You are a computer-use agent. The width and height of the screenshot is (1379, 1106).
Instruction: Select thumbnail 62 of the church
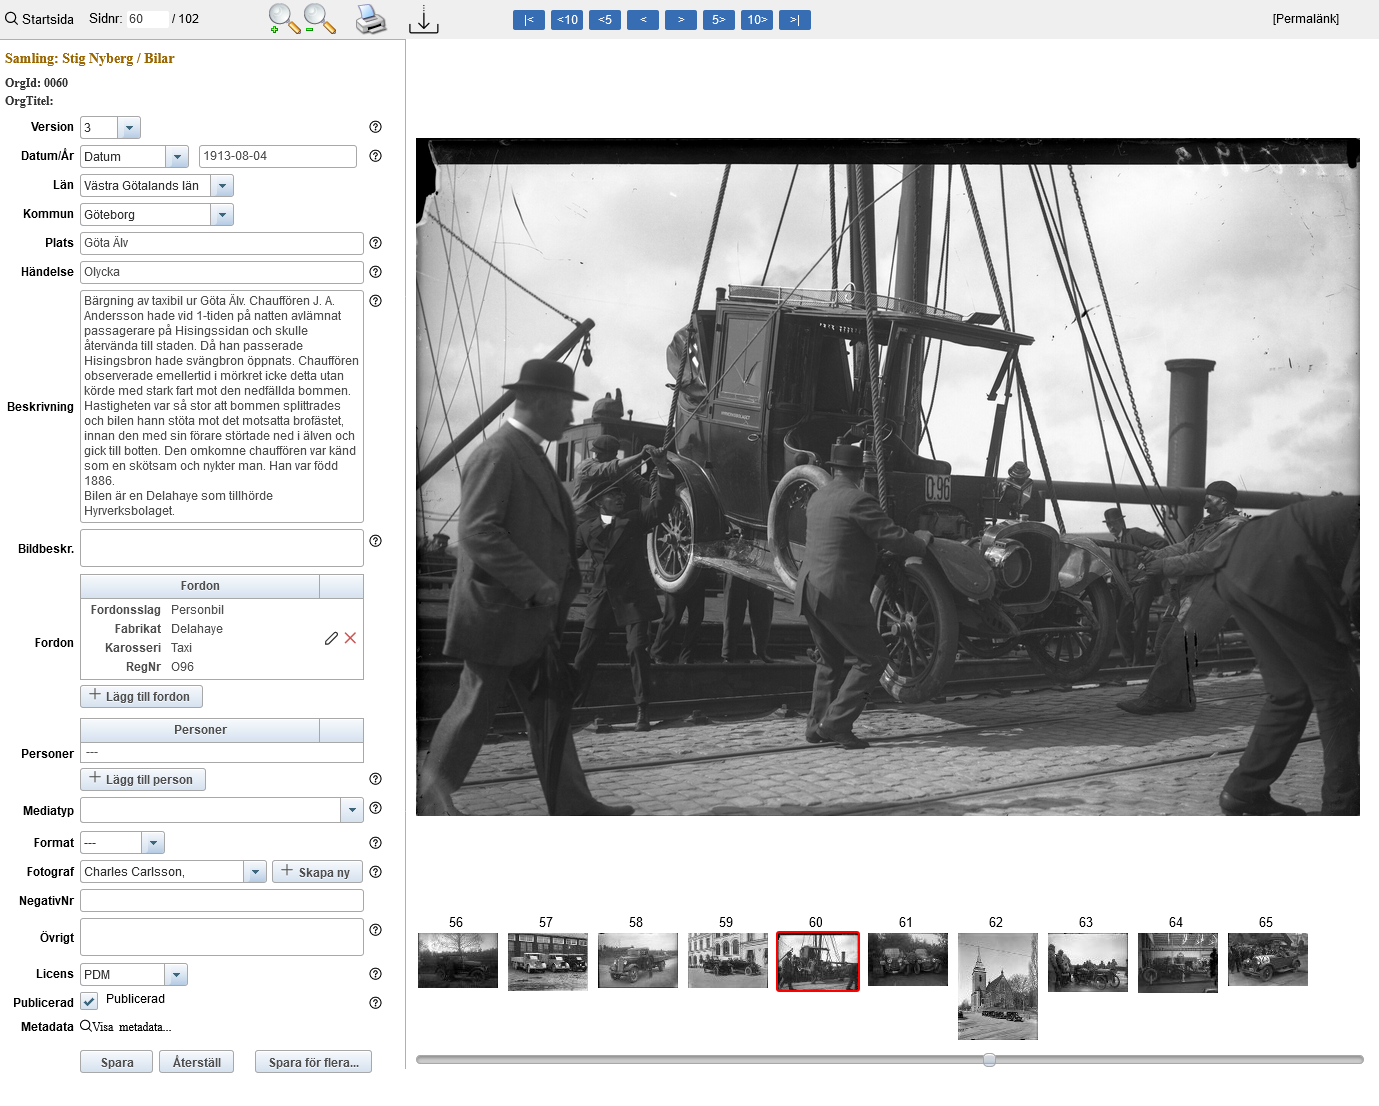pos(998,986)
